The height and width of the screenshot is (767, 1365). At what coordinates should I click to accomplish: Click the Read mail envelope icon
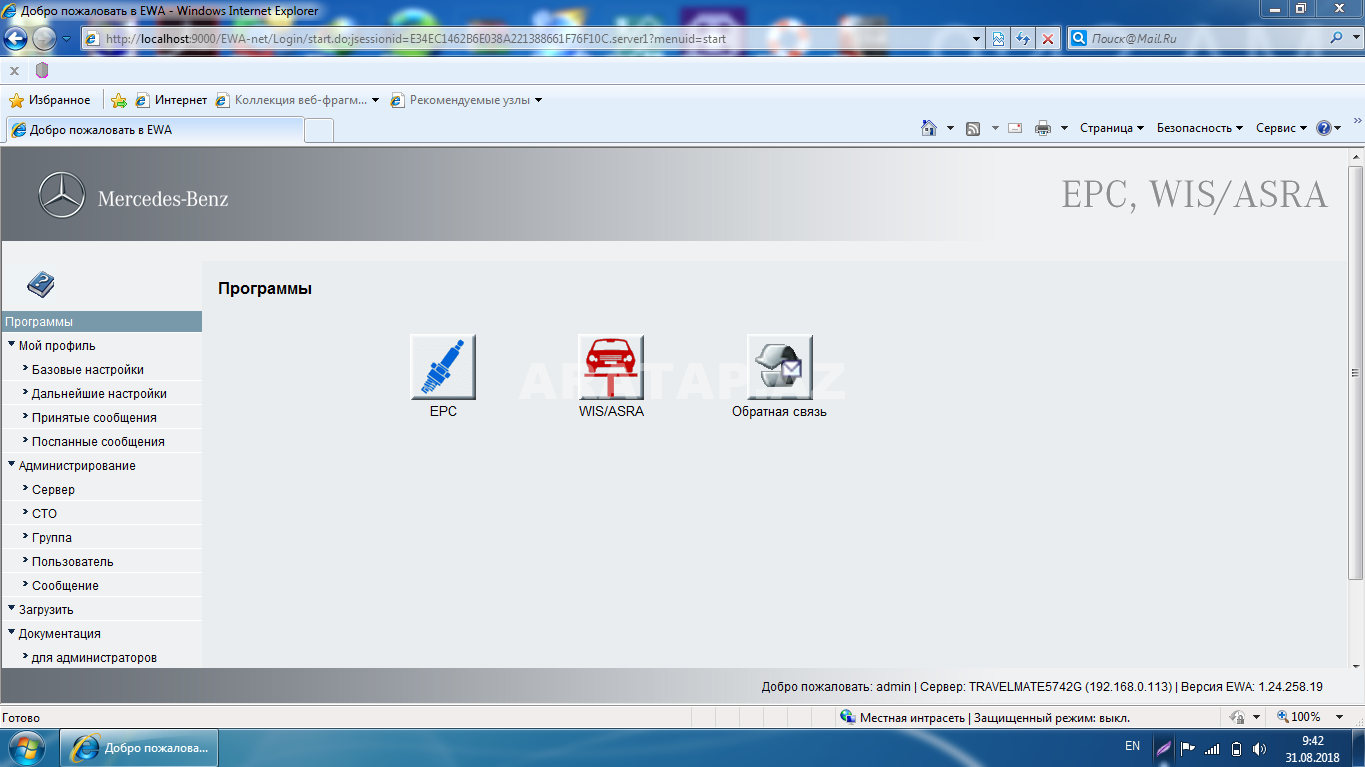point(1015,128)
